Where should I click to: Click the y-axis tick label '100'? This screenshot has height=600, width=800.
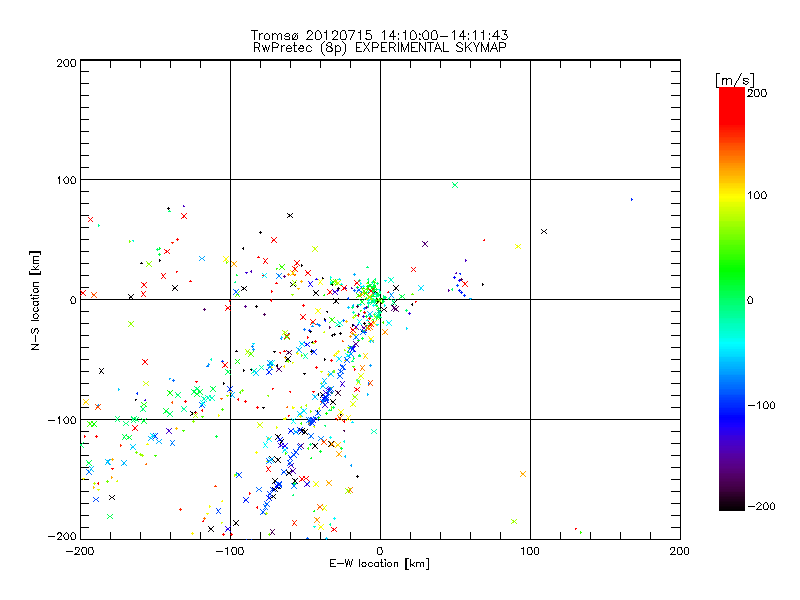(x=66, y=180)
